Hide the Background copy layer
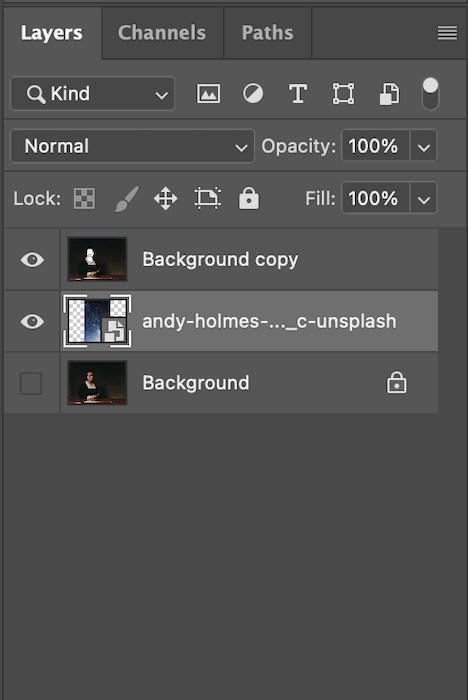Image resolution: width=468 pixels, height=700 pixels. (x=32, y=259)
